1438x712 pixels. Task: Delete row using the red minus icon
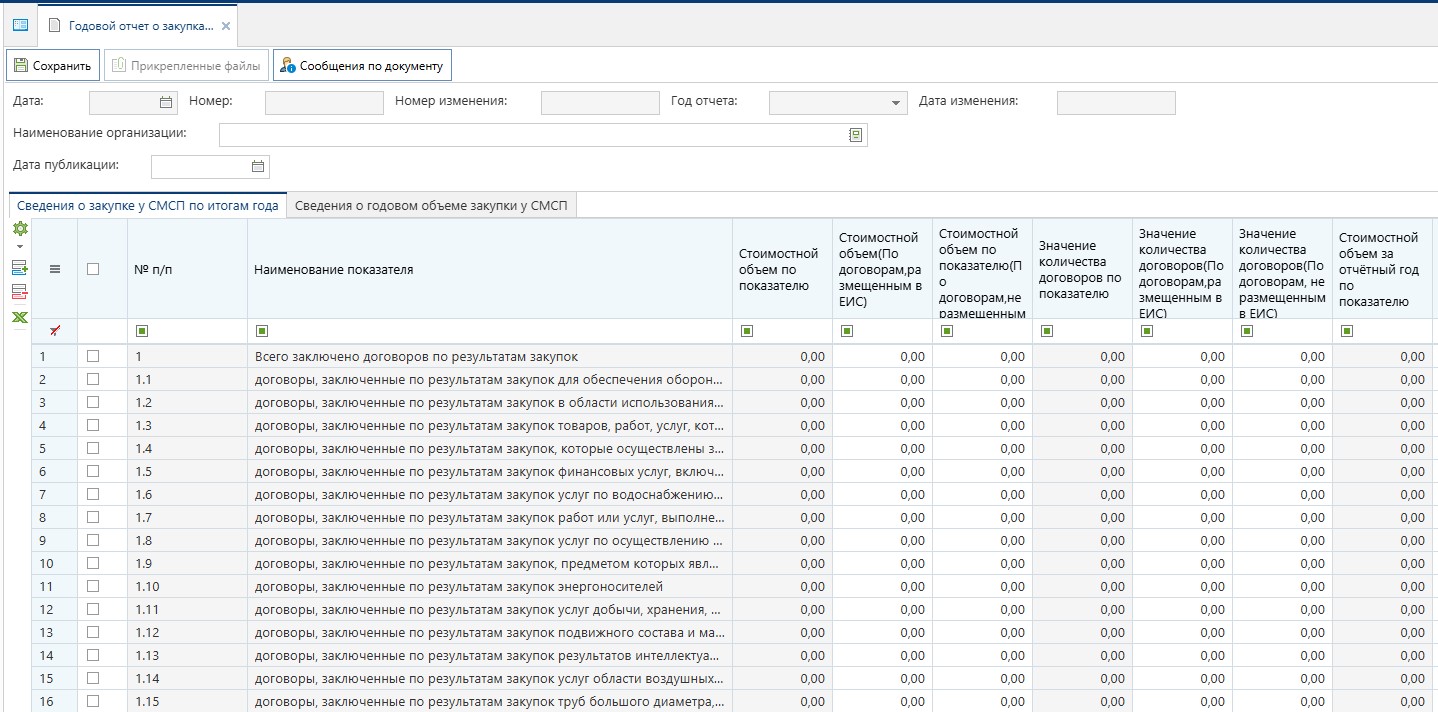[x=19, y=292]
